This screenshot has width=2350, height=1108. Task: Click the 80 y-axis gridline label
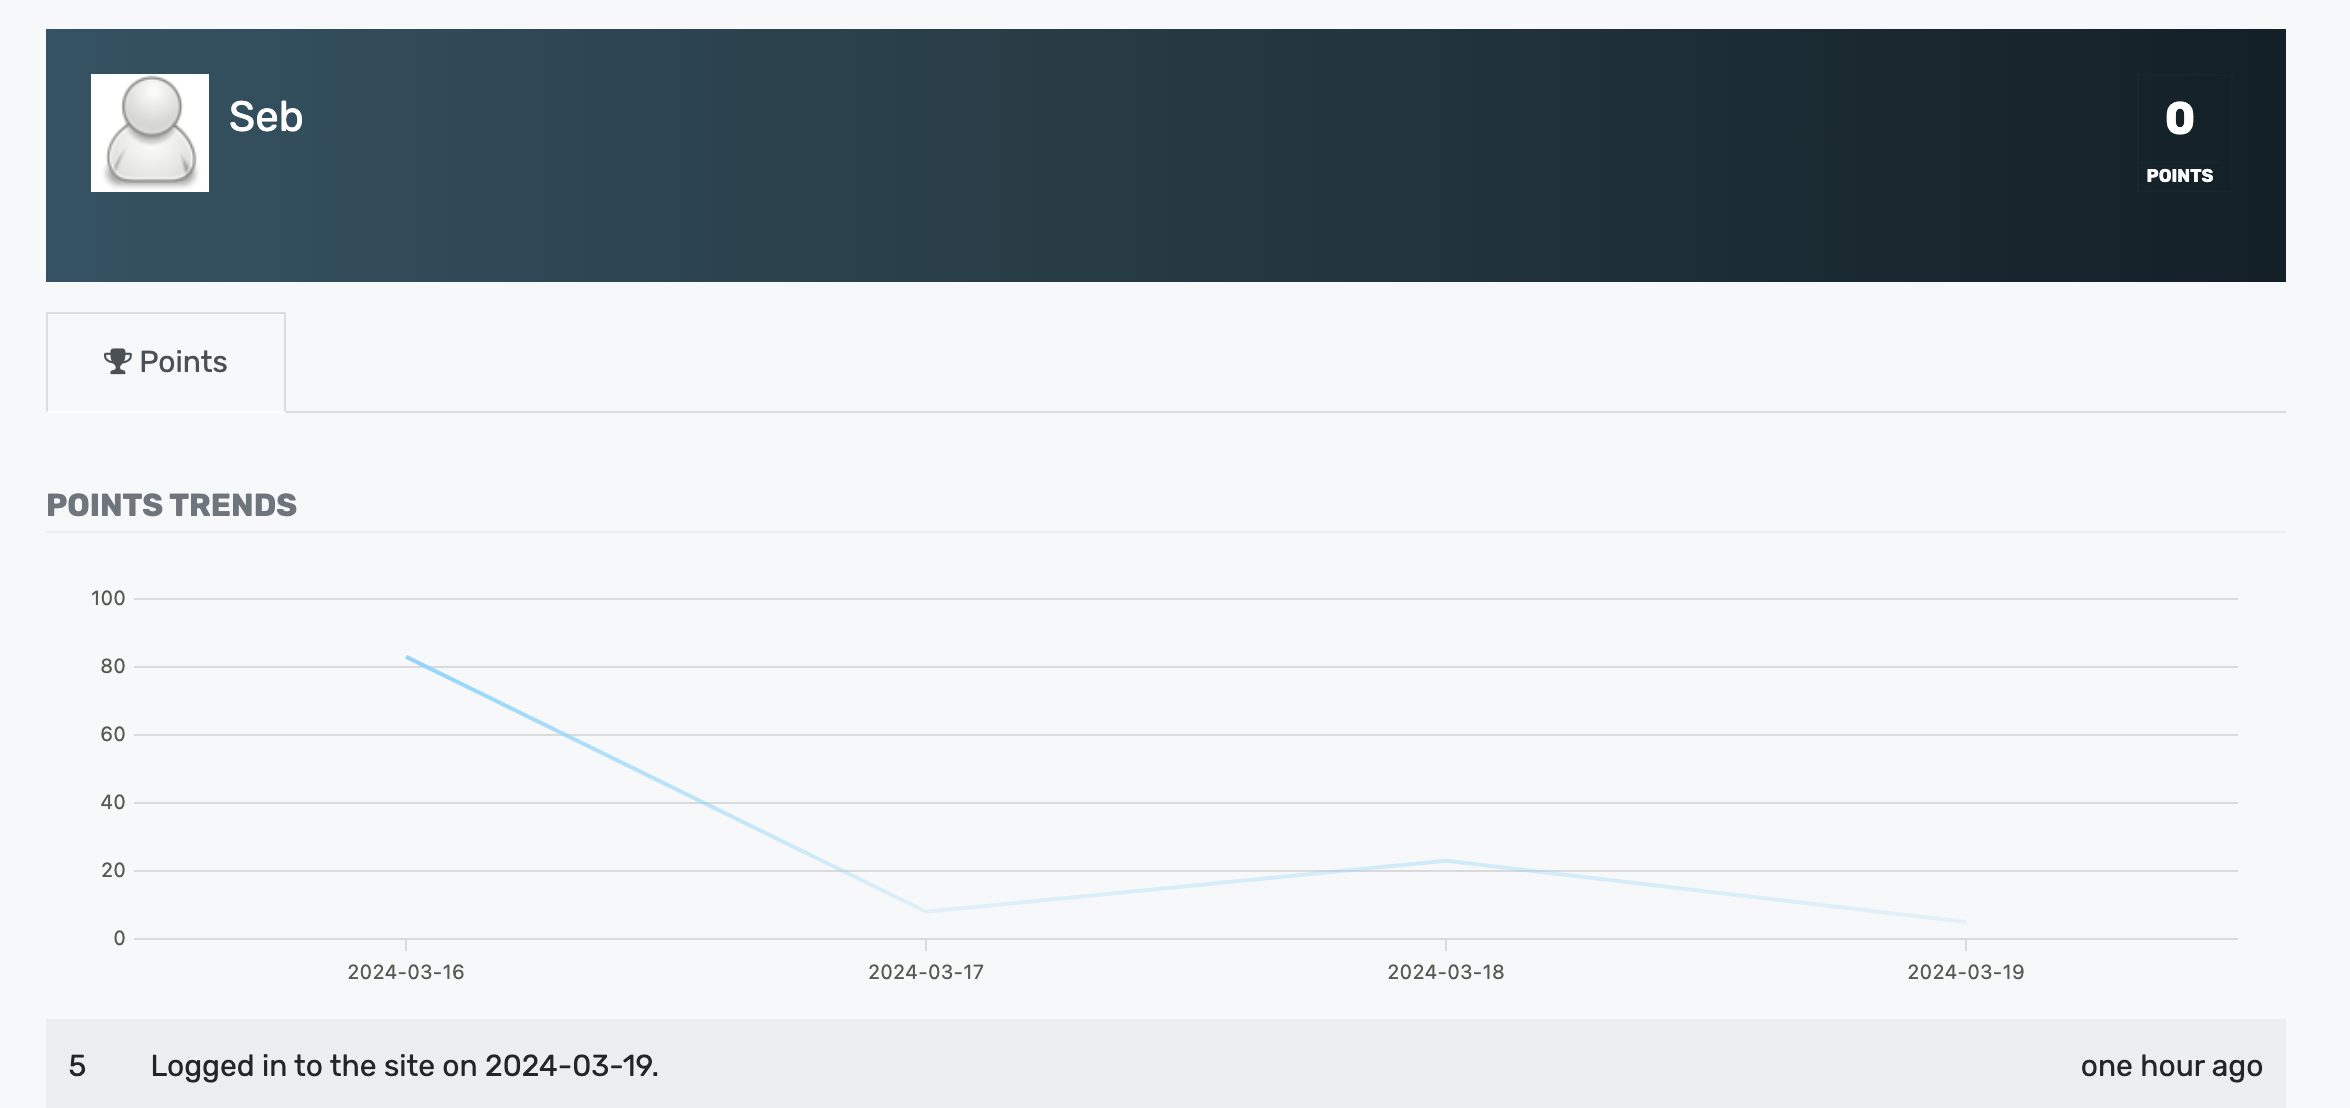click(113, 666)
